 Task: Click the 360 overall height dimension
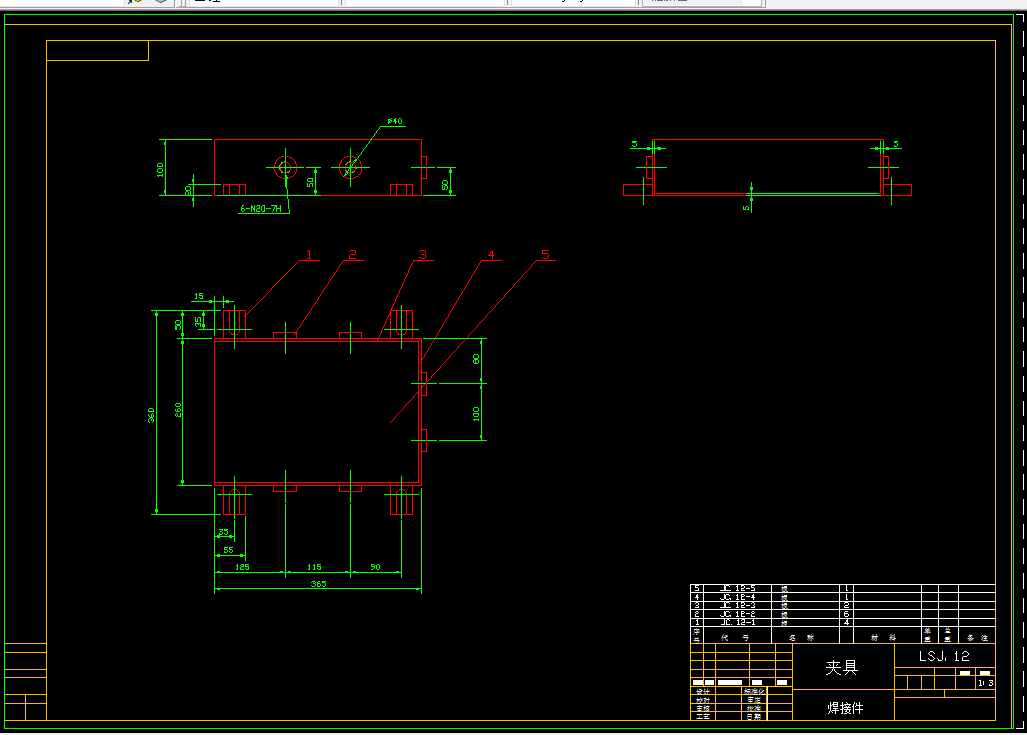(x=151, y=415)
